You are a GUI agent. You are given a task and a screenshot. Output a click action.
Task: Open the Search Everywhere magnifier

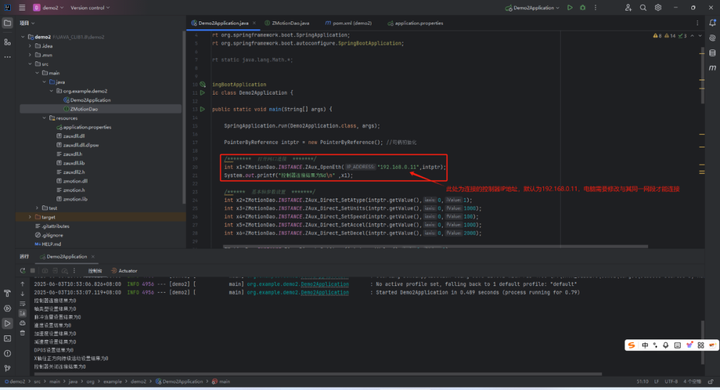click(x=643, y=8)
